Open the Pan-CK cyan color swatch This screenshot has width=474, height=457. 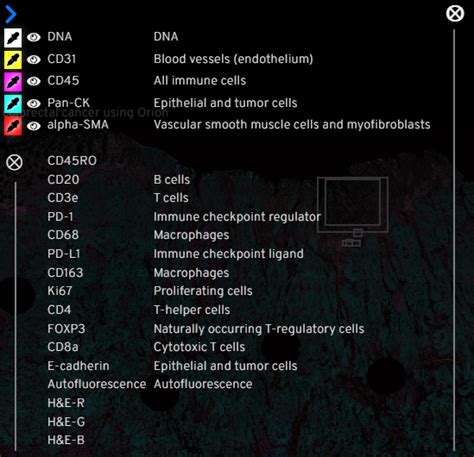click(13, 104)
